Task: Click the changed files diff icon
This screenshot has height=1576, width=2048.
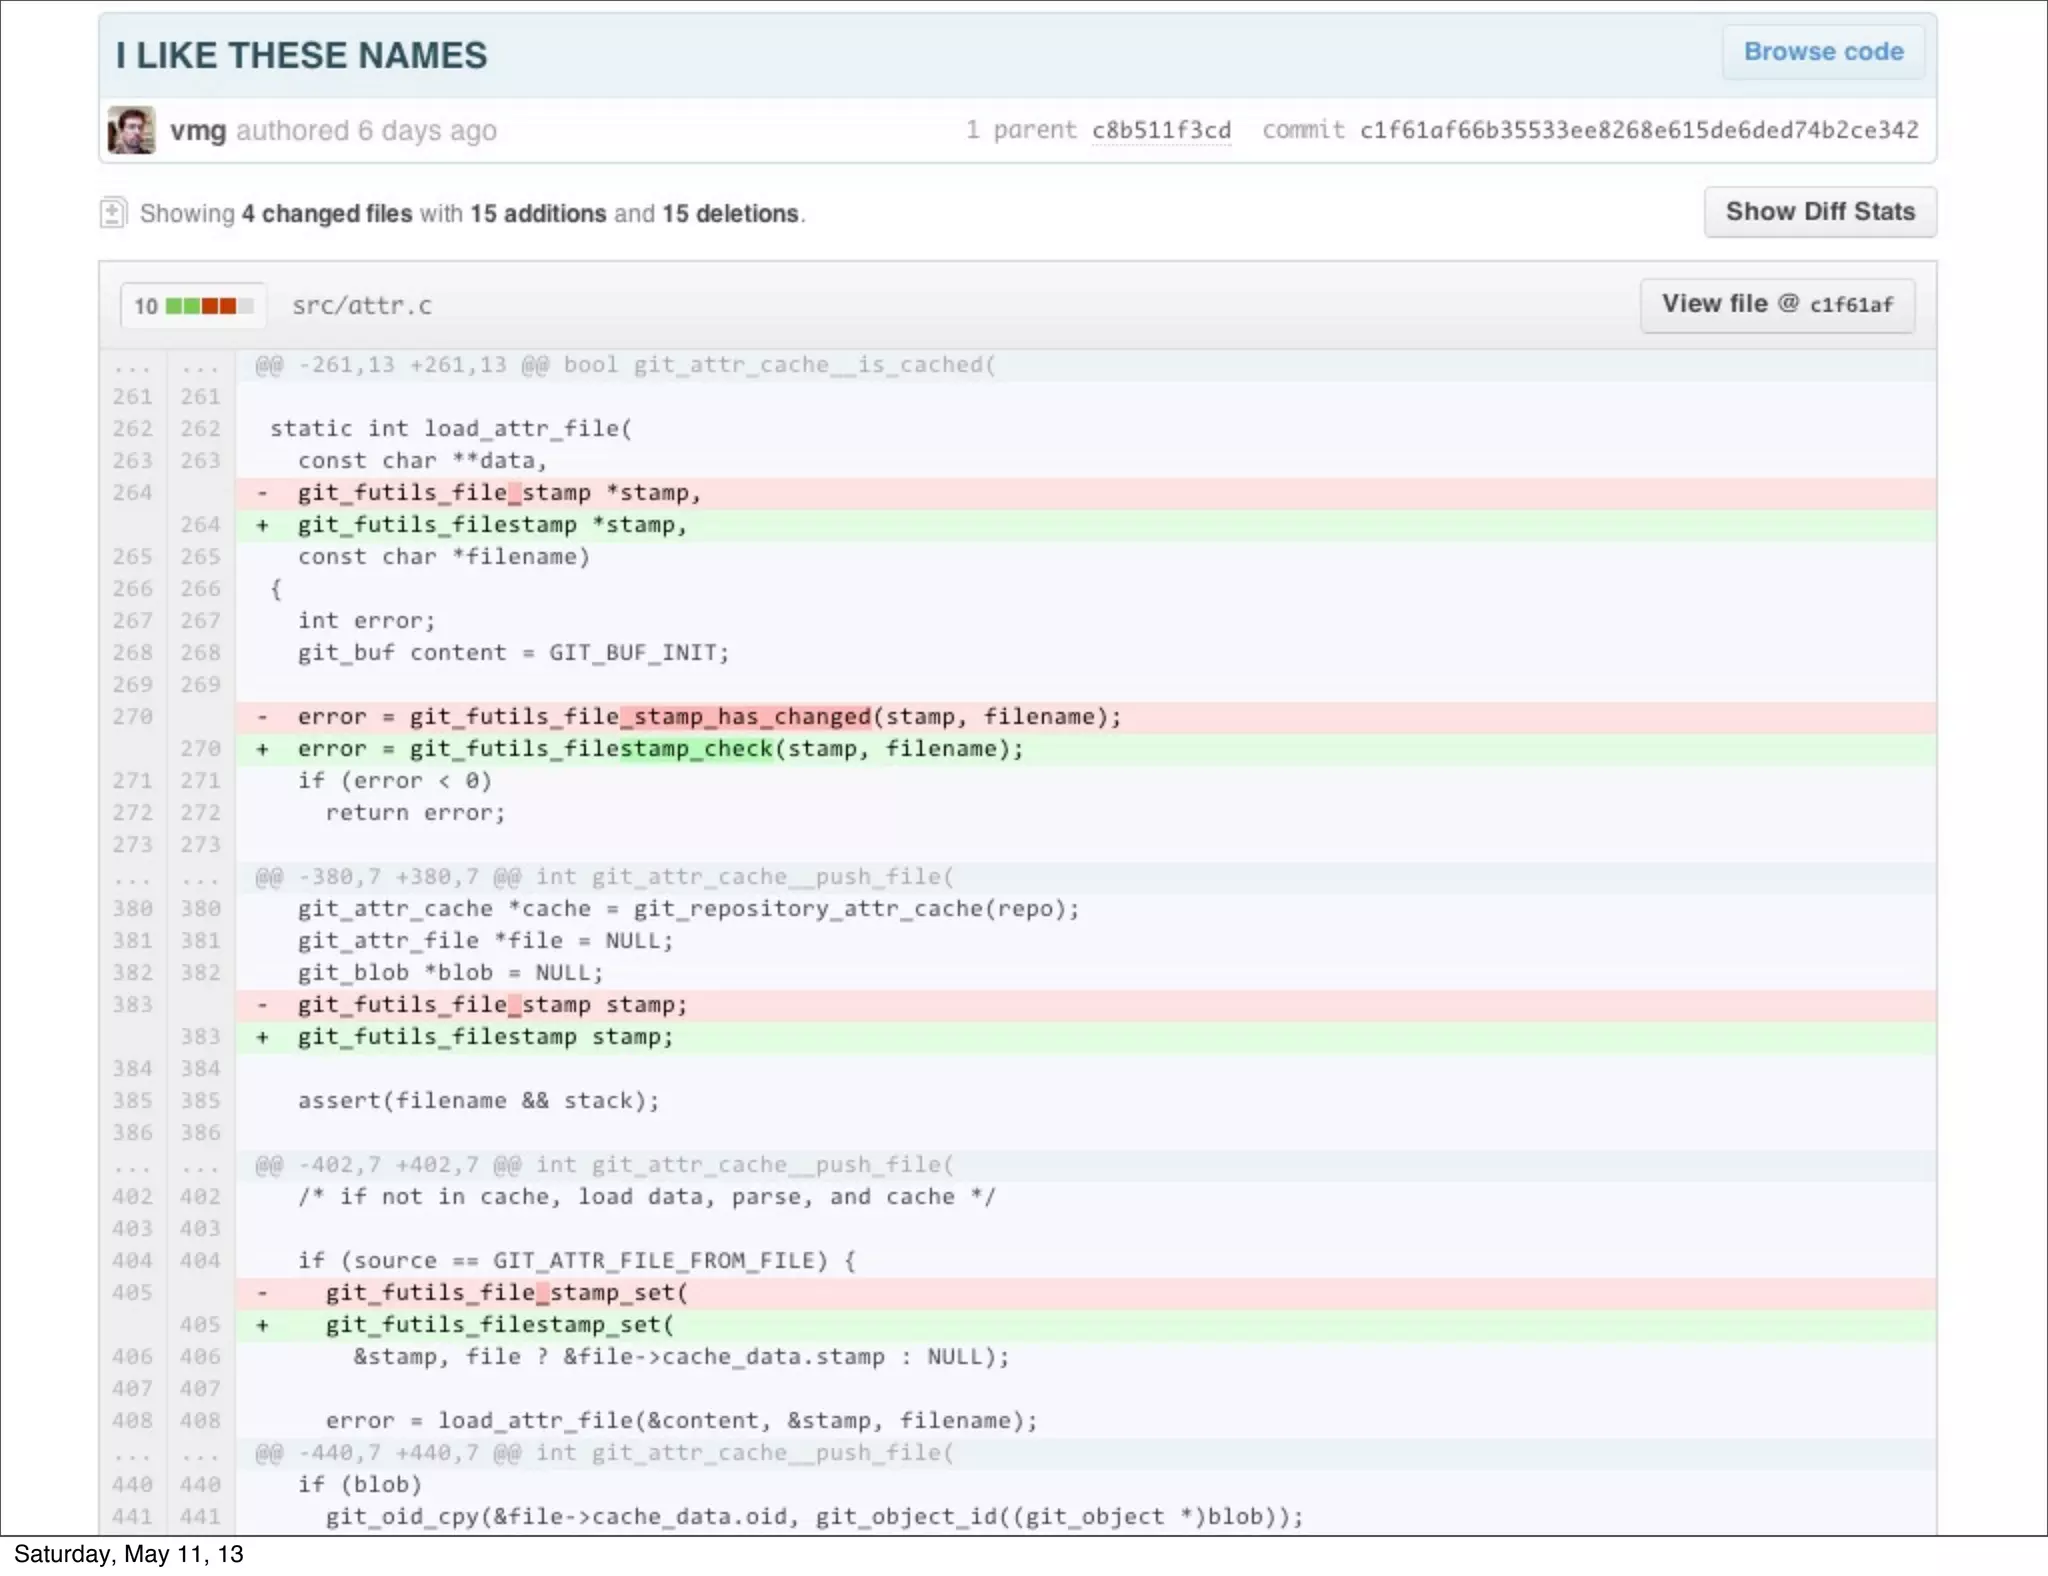Action: 112,213
